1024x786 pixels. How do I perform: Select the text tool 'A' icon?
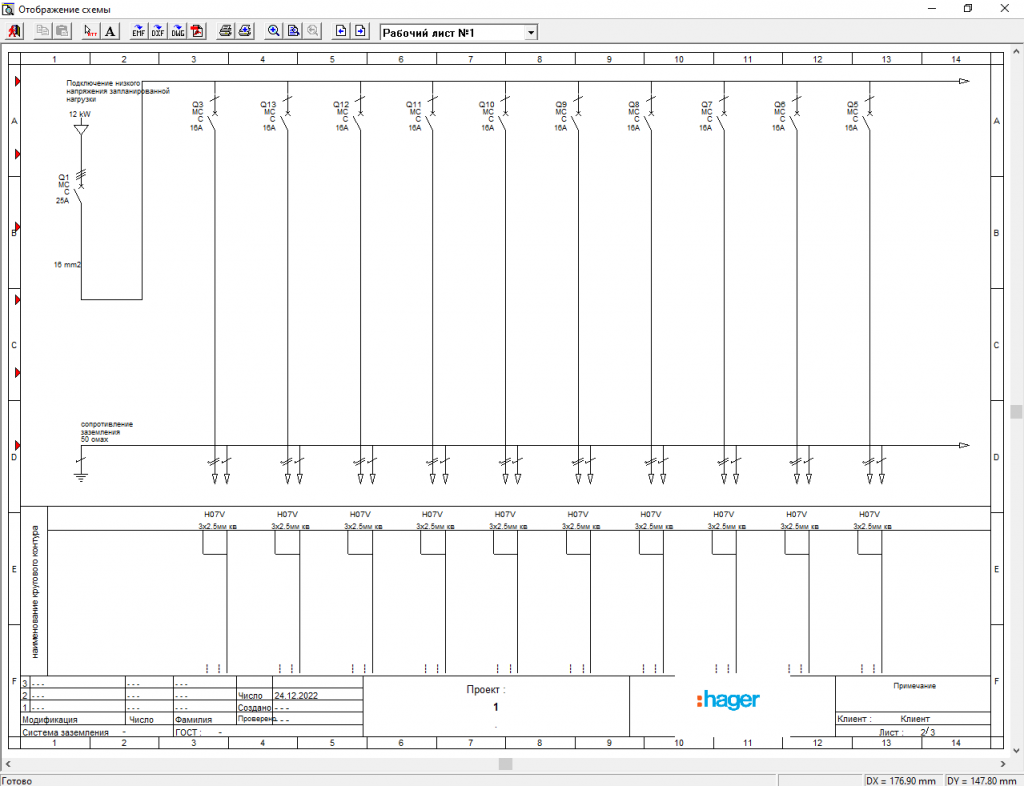[x=110, y=32]
